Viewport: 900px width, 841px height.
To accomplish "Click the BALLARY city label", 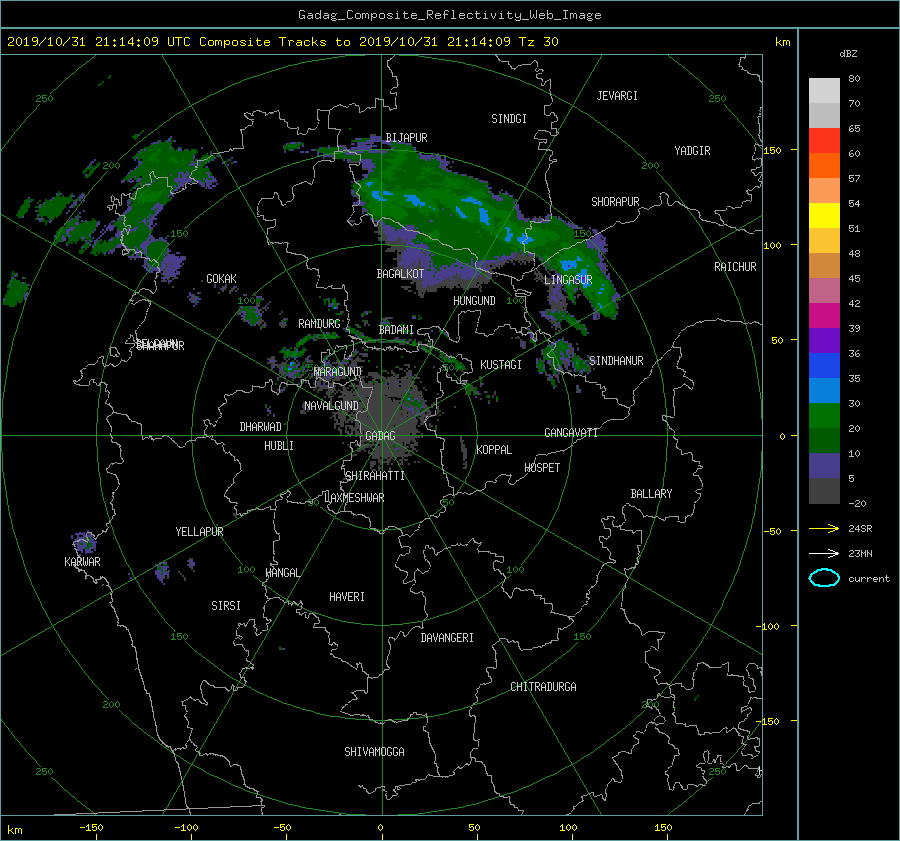I will click(651, 494).
